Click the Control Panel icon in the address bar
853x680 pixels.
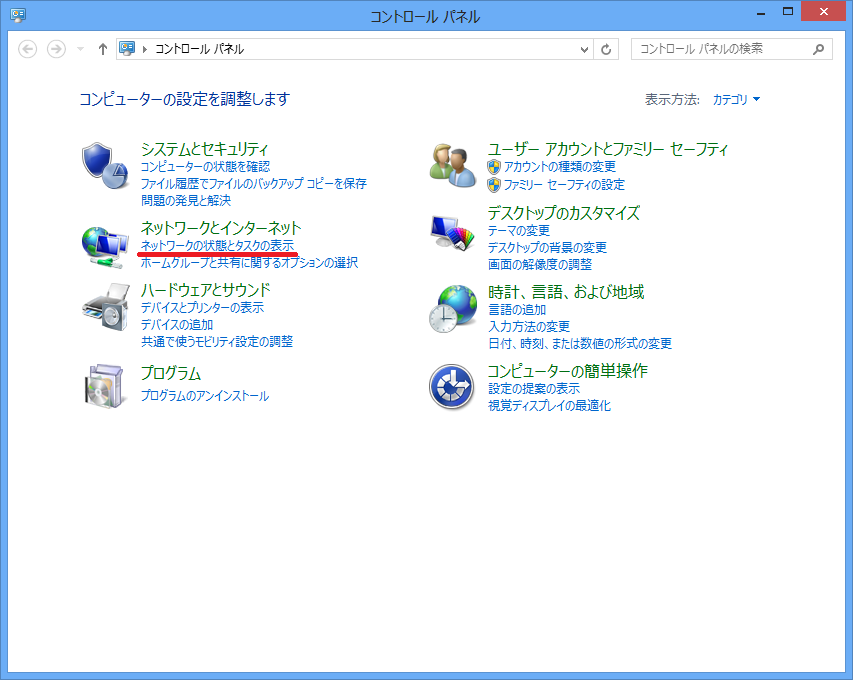coord(127,49)
